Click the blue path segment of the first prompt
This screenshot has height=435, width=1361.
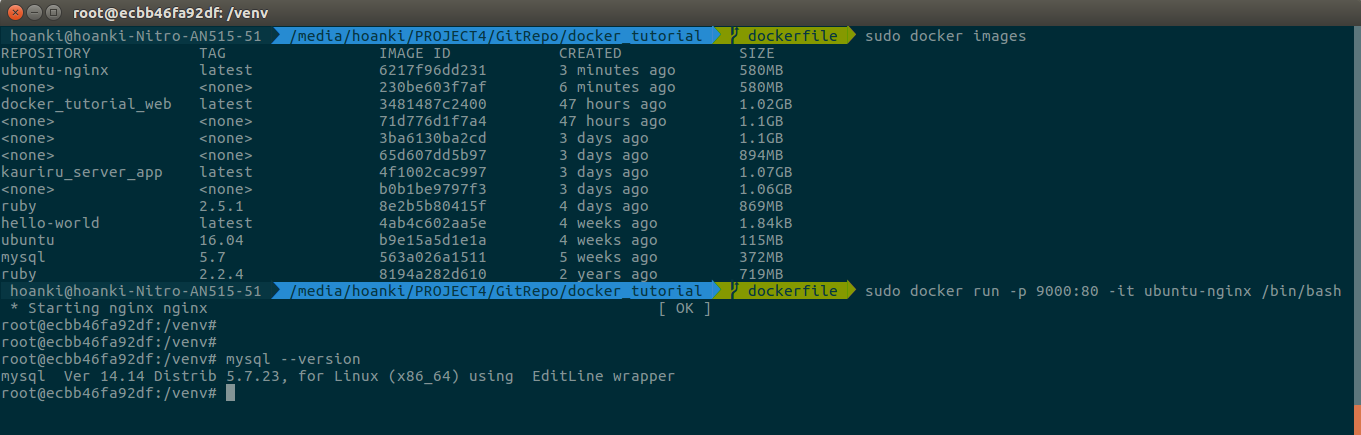coord(495,36)
